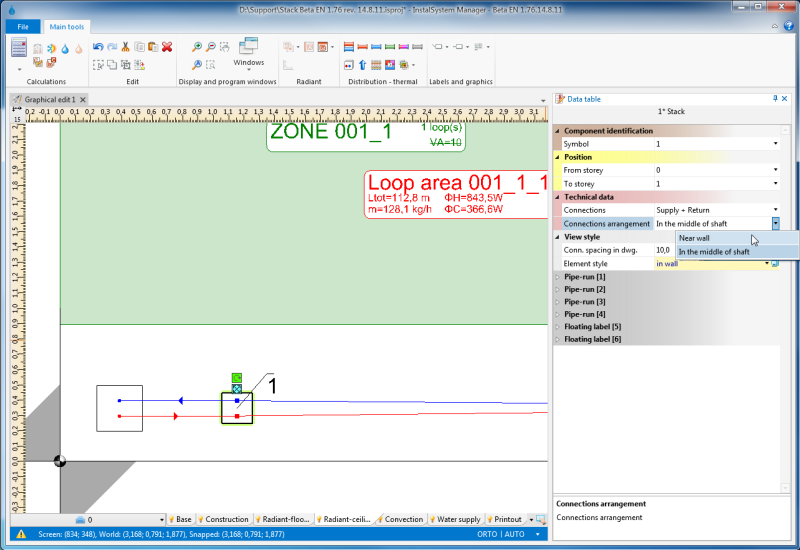
Task: Expand the Pipe-run [4] section
Action: 558,314
